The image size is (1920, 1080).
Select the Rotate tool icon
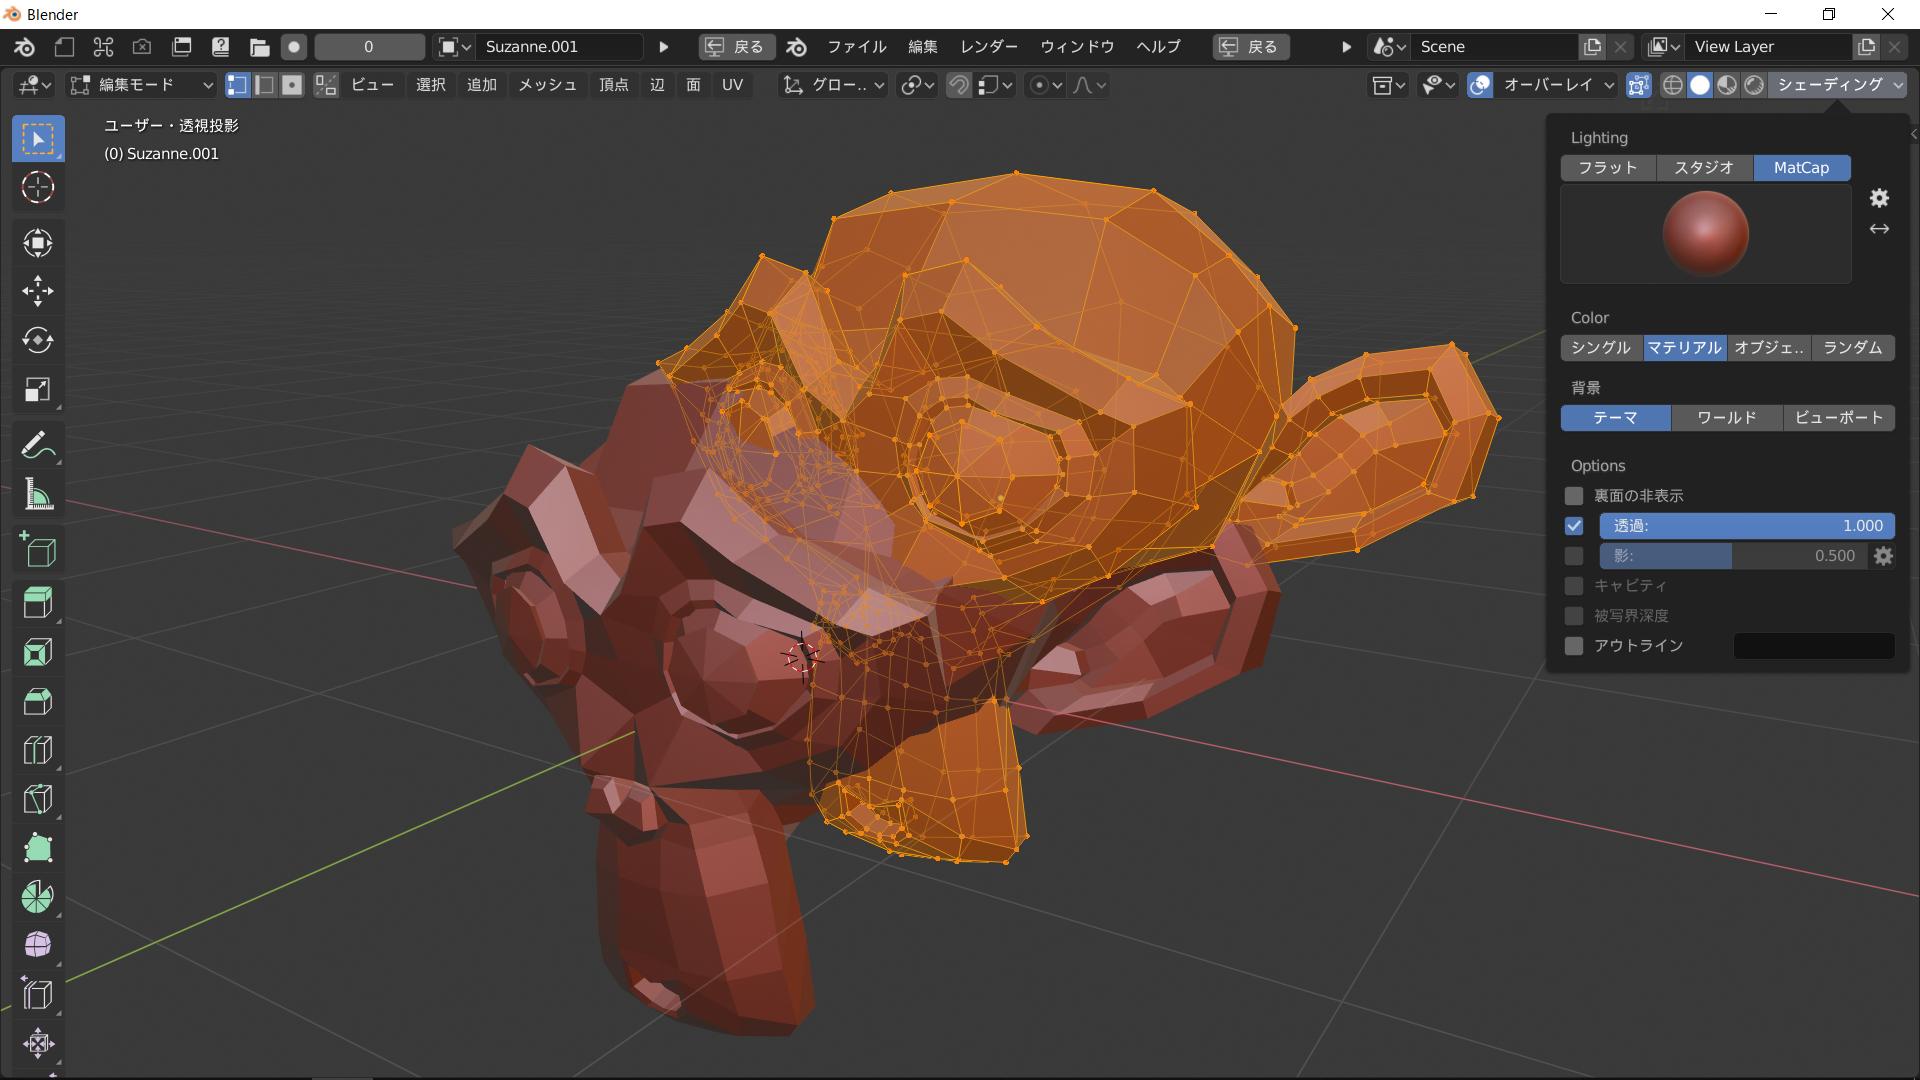[x=38, y=340]
